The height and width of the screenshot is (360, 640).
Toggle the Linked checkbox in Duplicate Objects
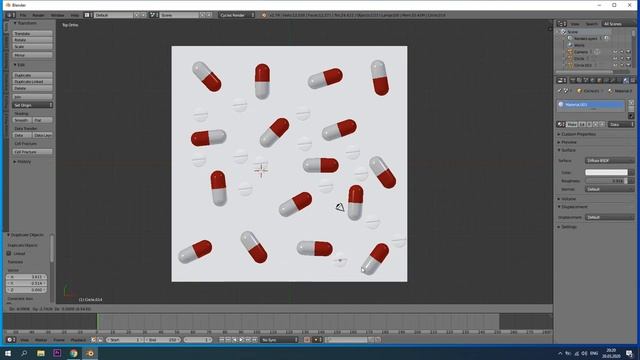tap(9, 253)
